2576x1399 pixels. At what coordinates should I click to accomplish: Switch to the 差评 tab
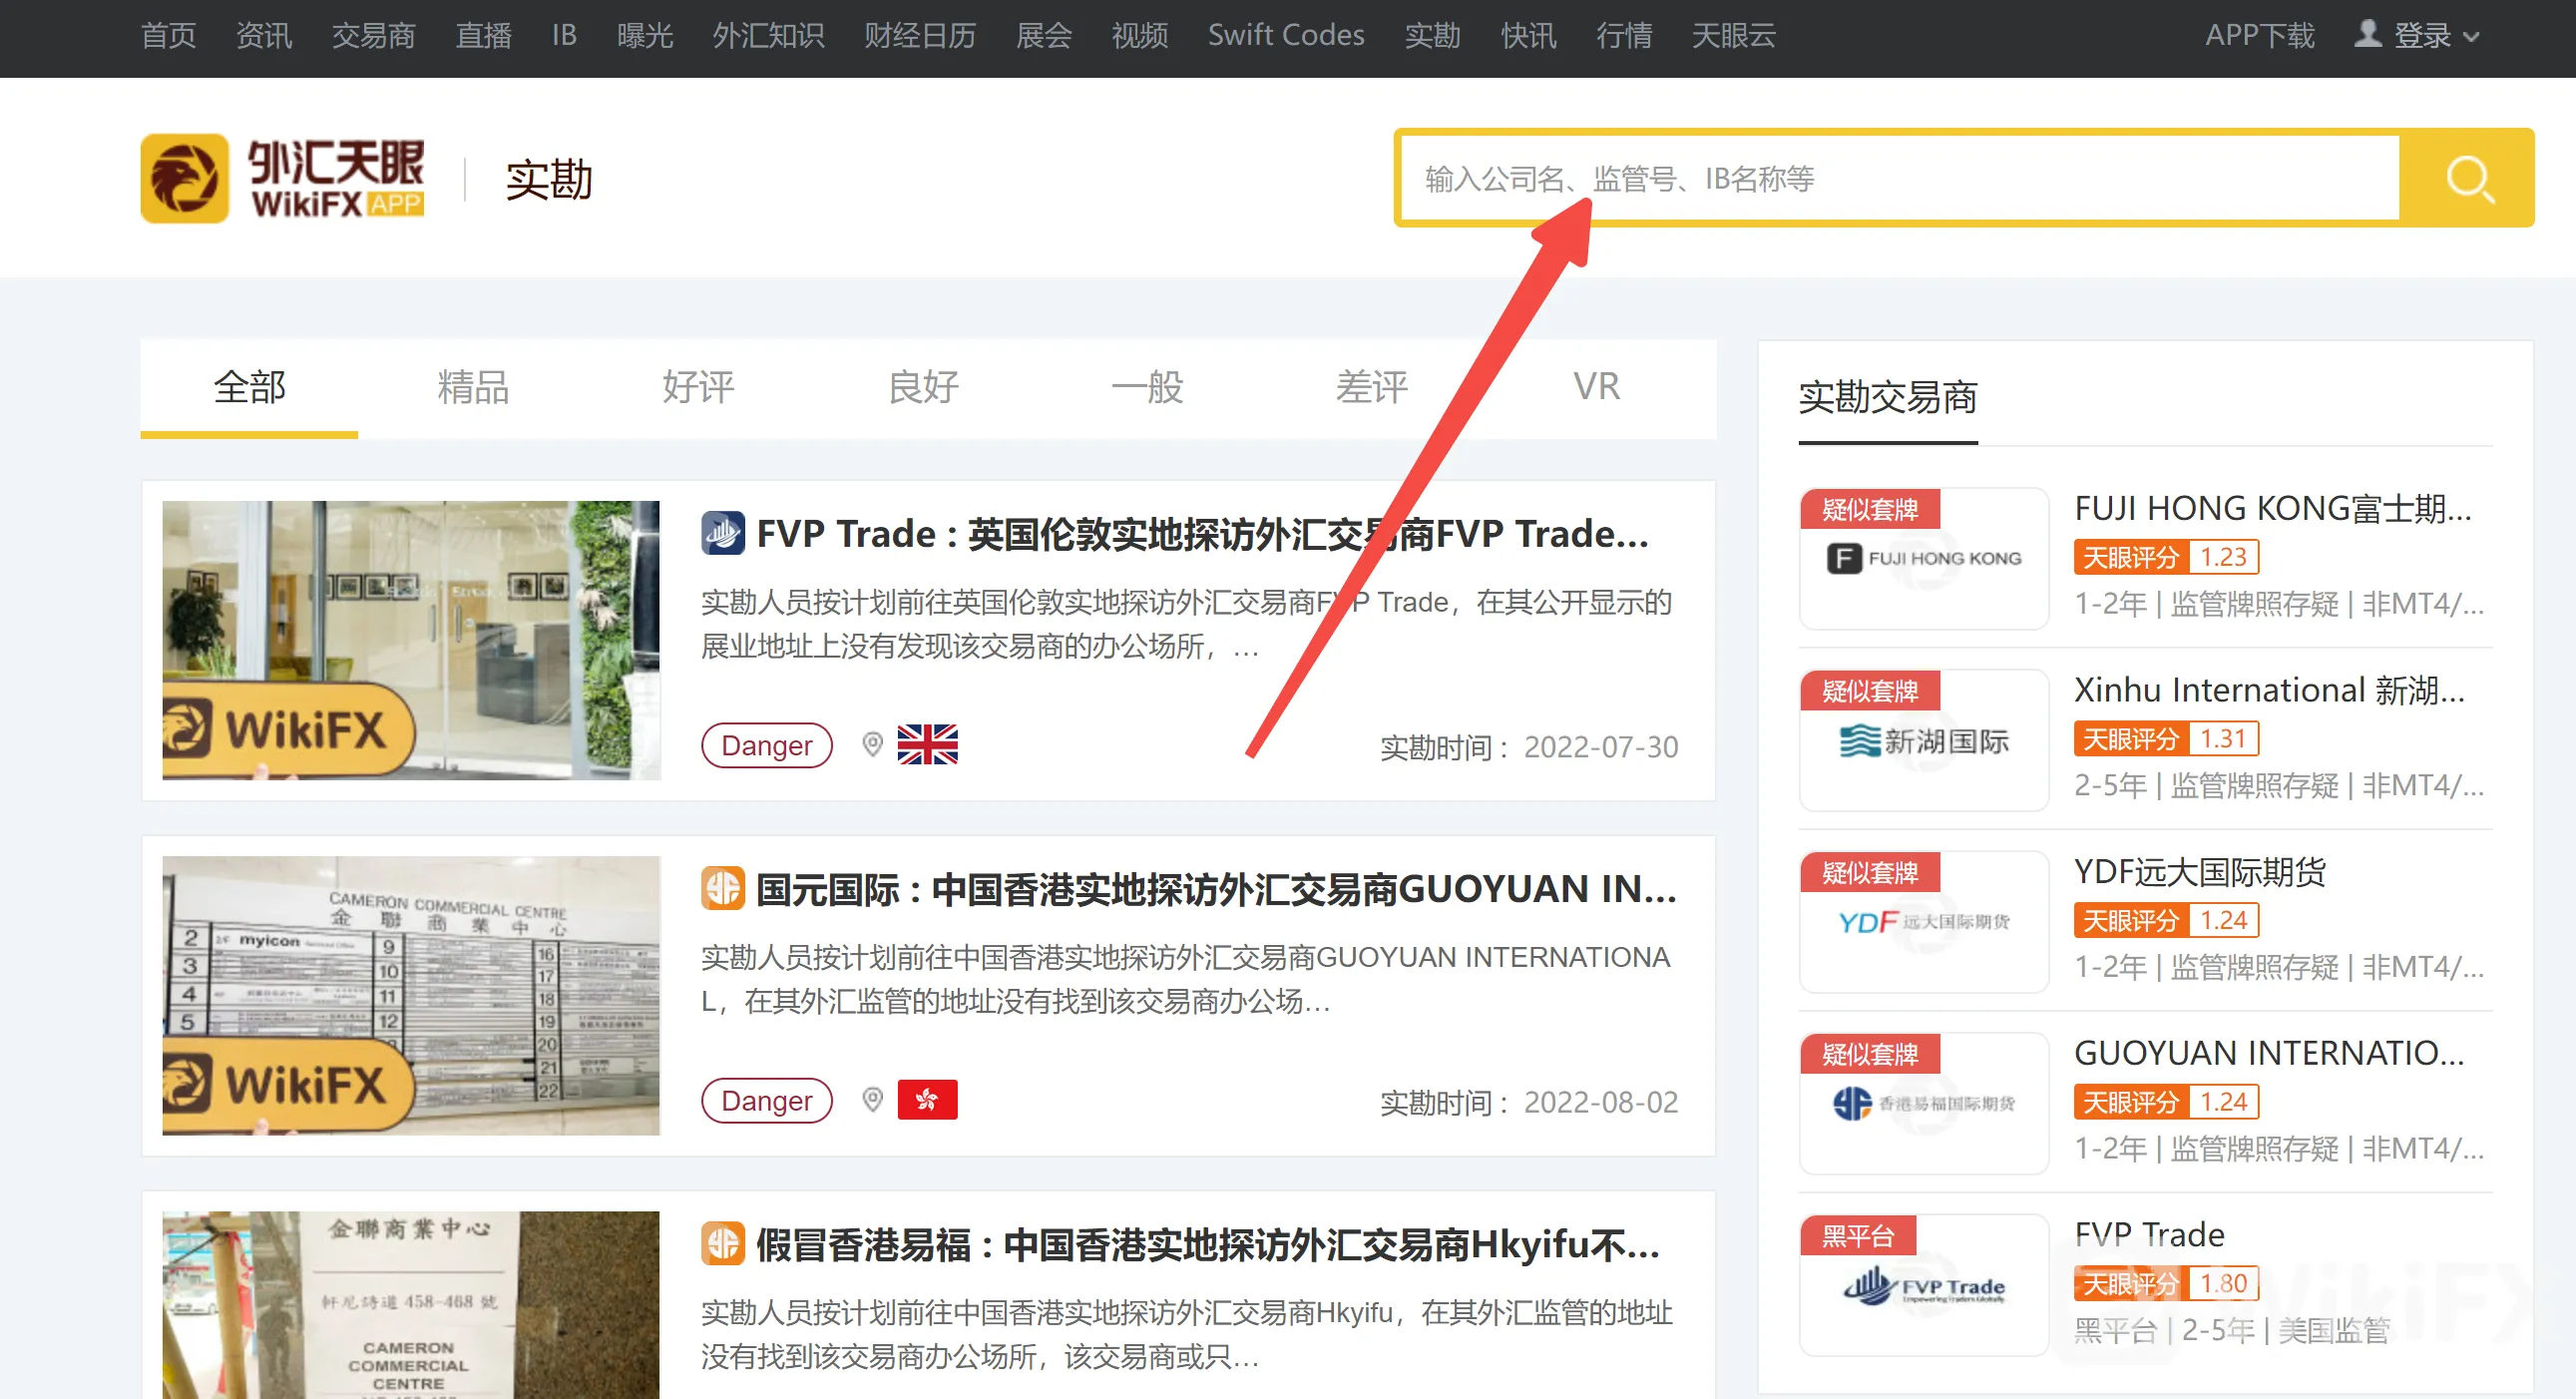tap(1372, 386)
